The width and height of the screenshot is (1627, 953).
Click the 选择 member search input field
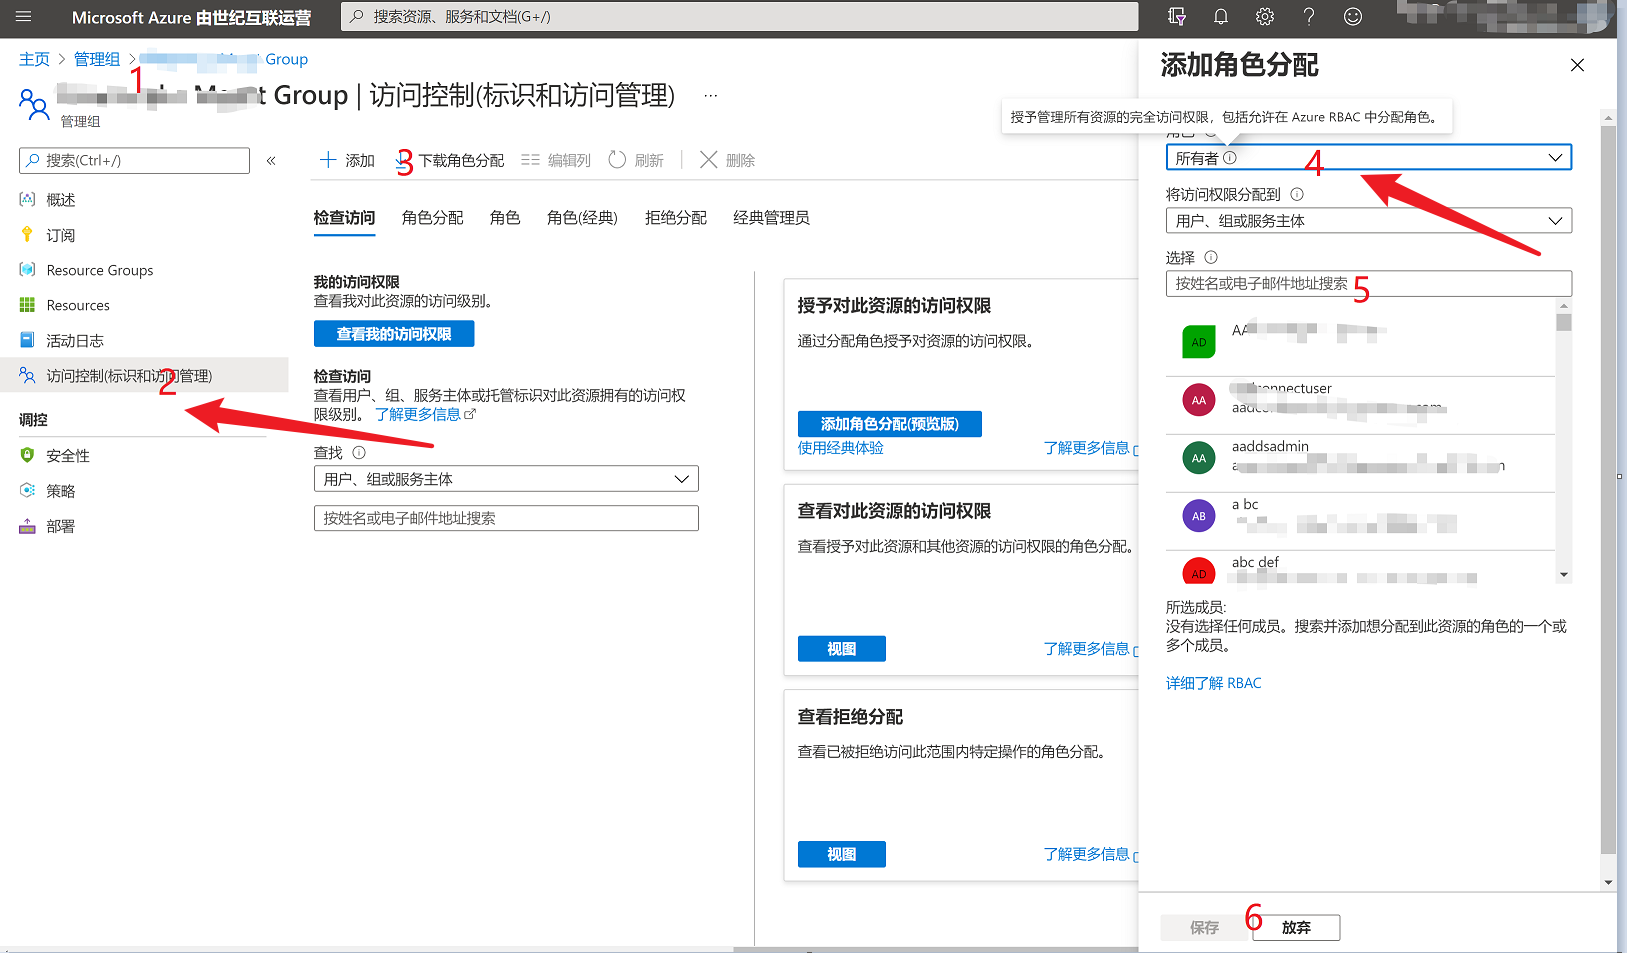[1368, 284]
